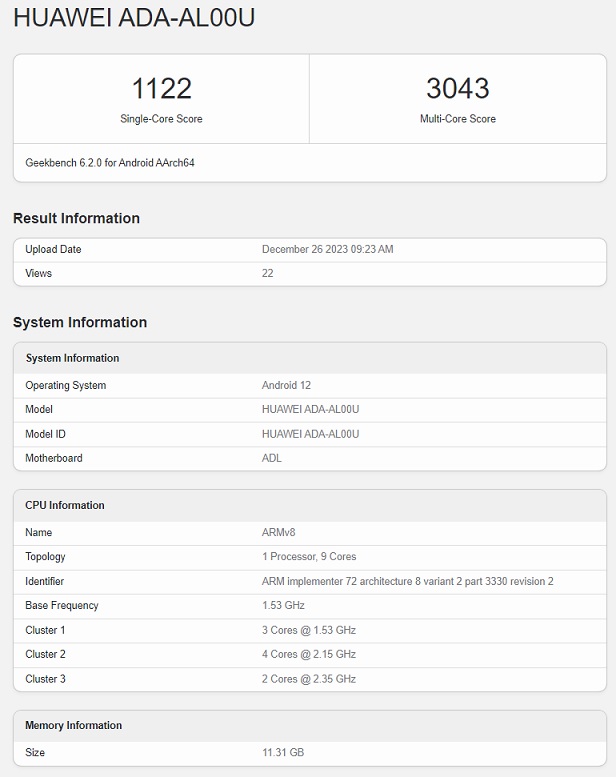Click the 3043 multi-core score number
The height and width of the screenshot is (777, 616).
coord(458,88)
